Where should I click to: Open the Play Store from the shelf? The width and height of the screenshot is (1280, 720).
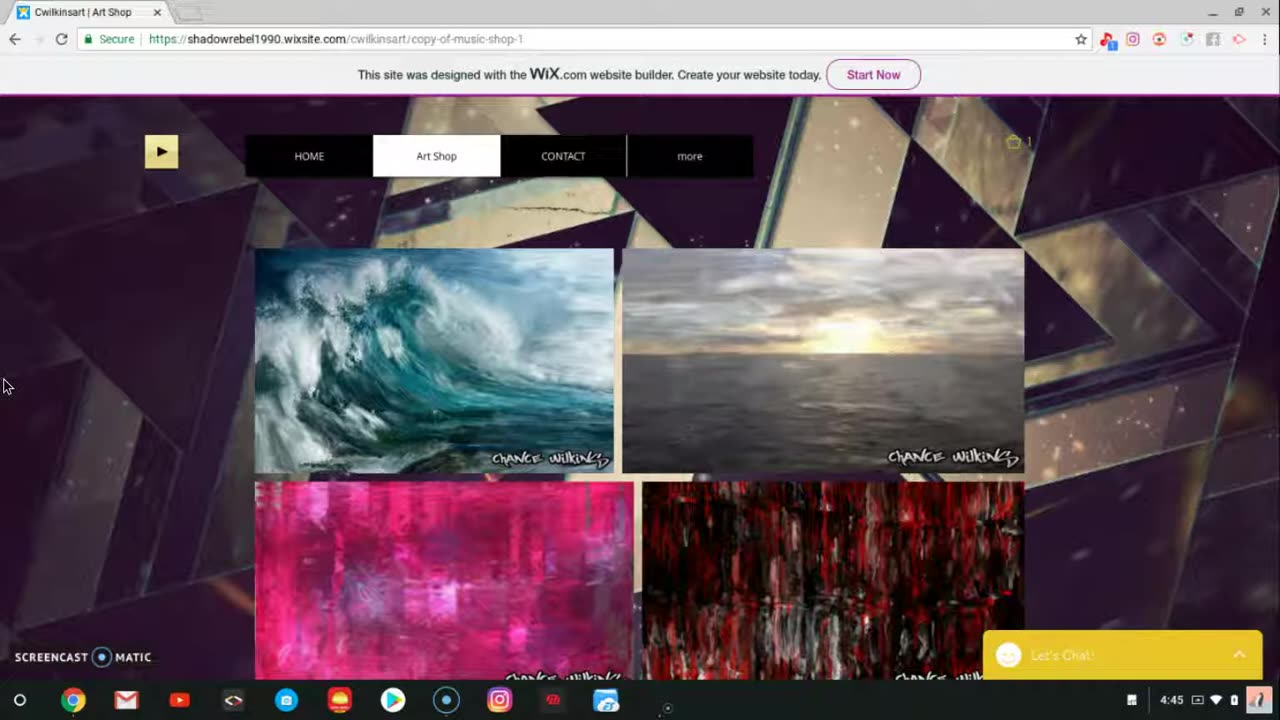(x=393, y=700)
